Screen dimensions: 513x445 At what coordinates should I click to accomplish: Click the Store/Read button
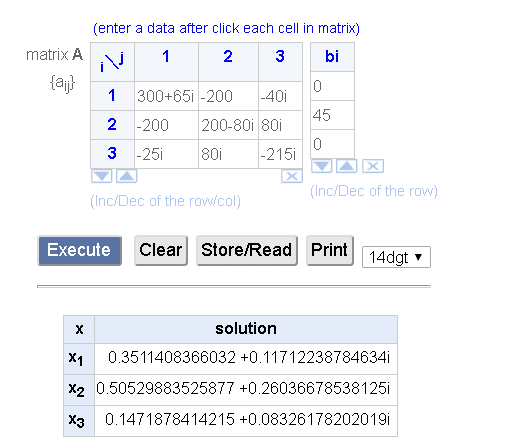(247, 251)
